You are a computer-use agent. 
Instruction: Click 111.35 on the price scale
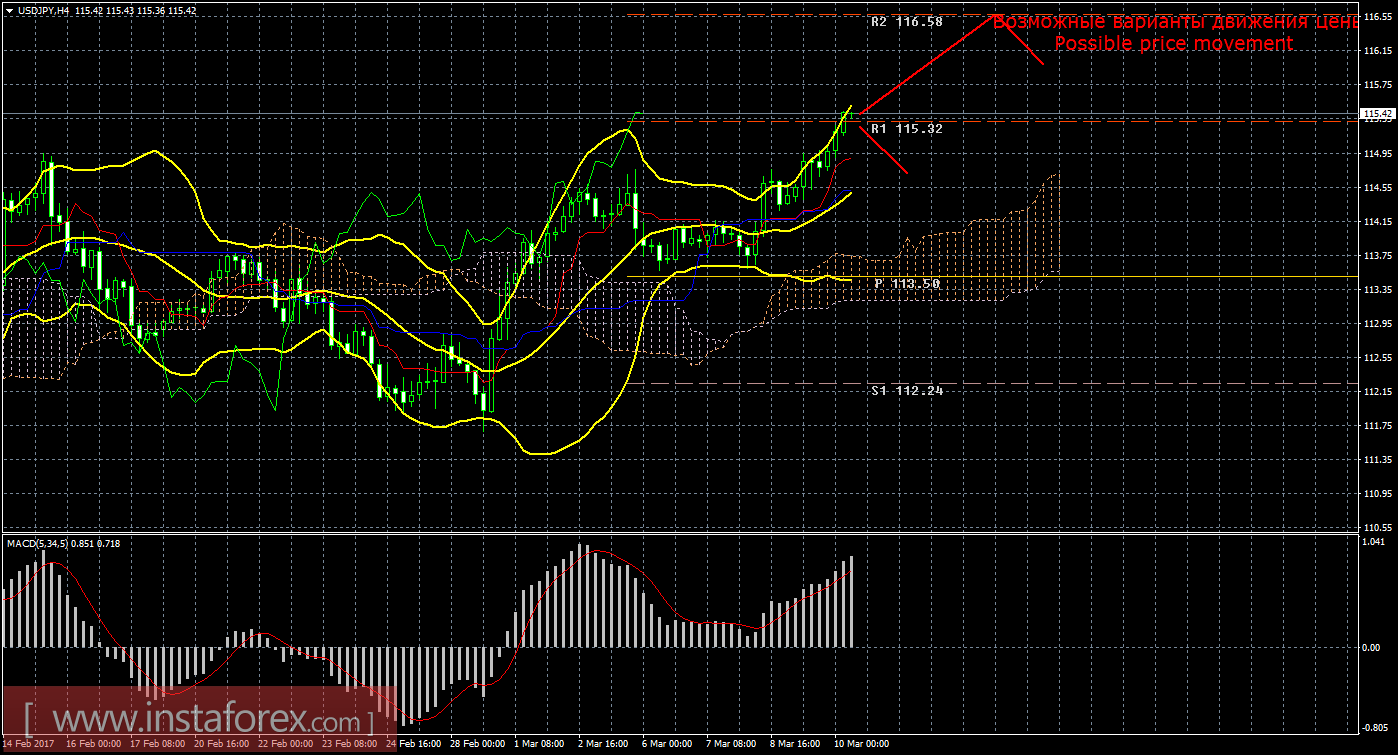1378,459
